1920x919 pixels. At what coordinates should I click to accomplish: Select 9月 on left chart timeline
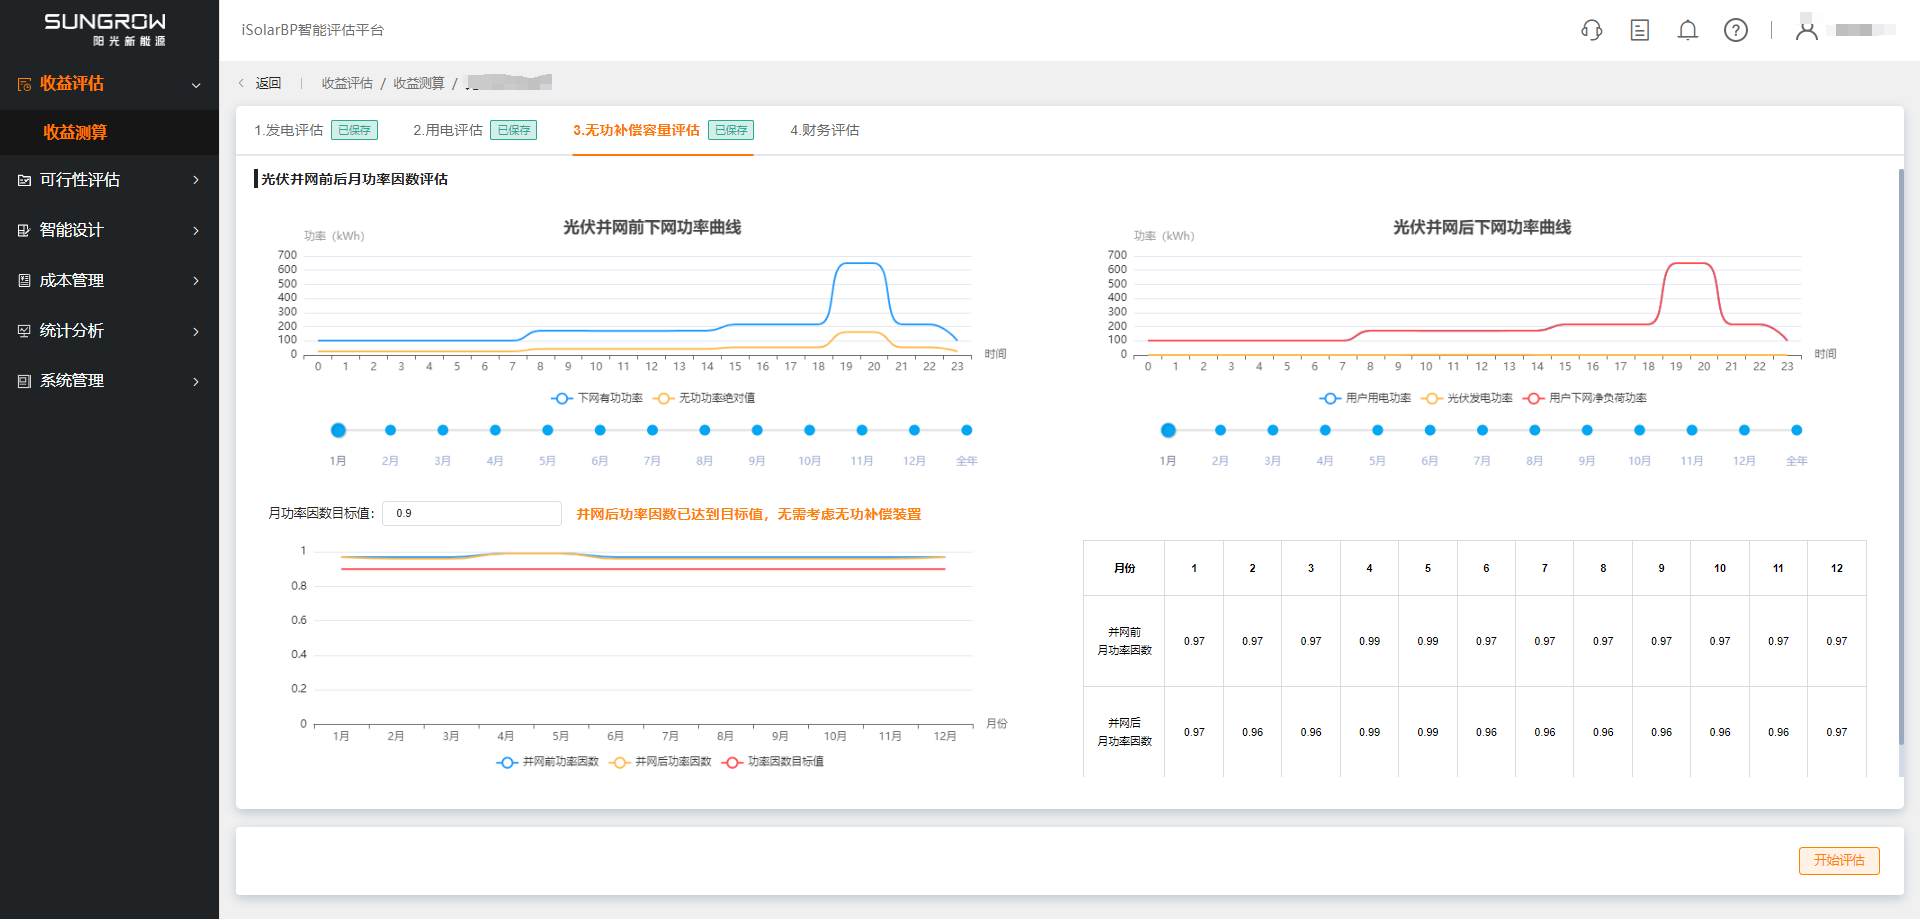click(x=757, y=430)
